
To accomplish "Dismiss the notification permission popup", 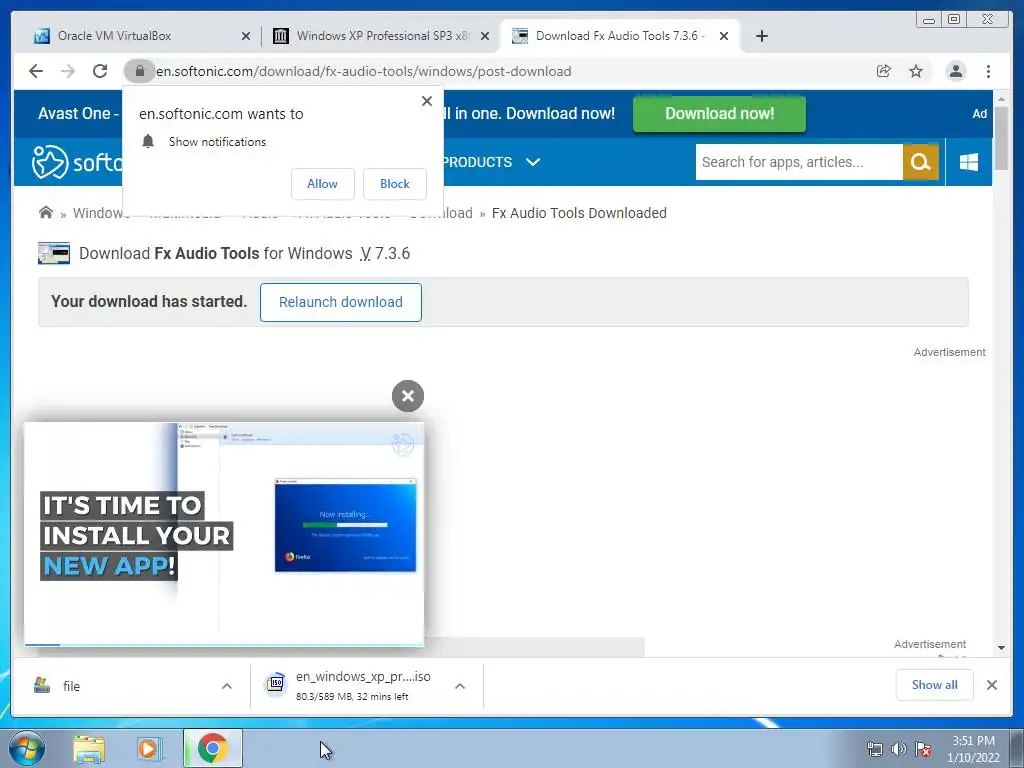I will pos(427,101).
